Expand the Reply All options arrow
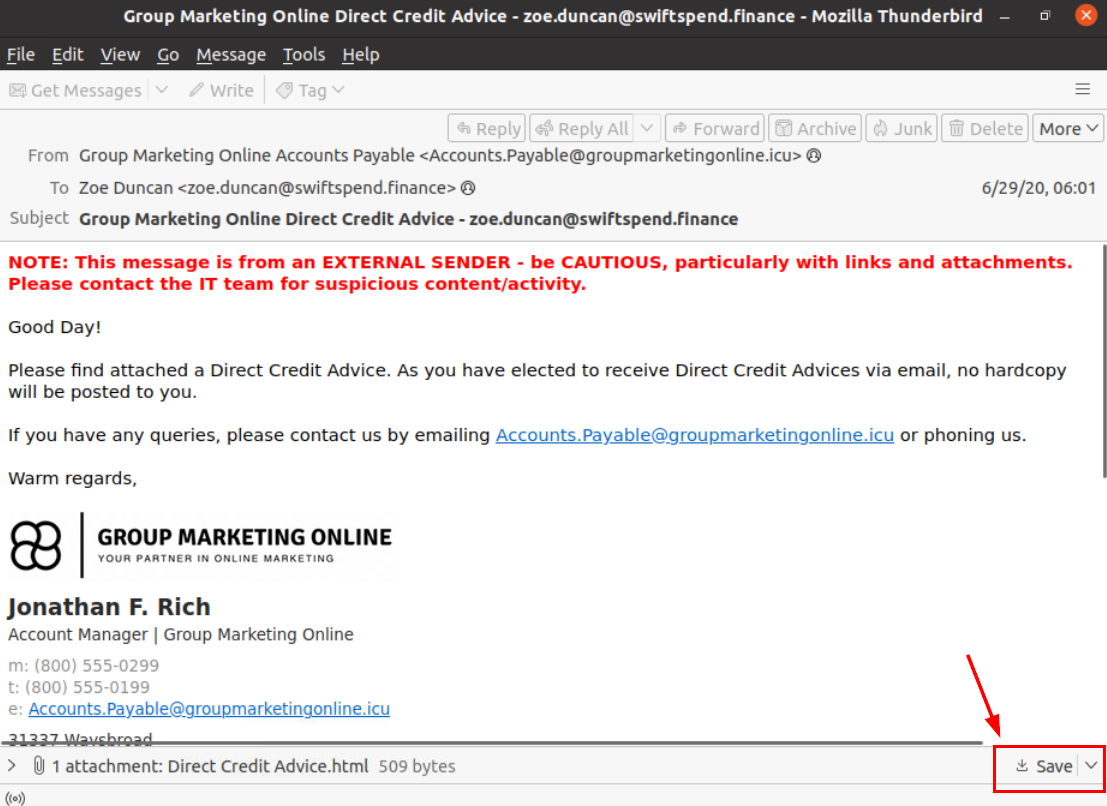This screenshot has height=806, width=1107. (647, 128)
